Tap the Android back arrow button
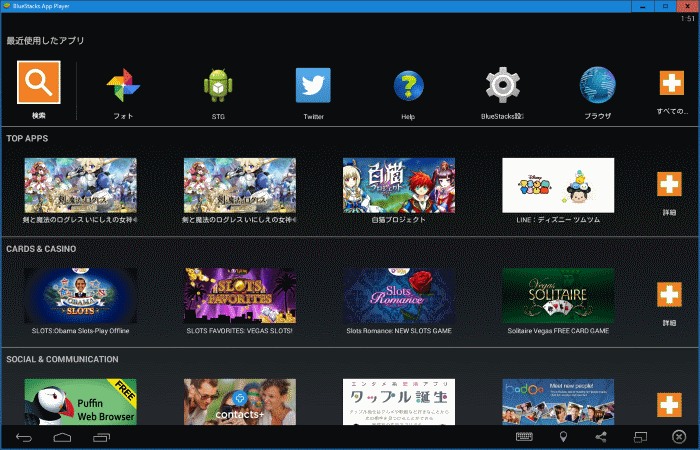700x450 pixels. pos(24,438)
